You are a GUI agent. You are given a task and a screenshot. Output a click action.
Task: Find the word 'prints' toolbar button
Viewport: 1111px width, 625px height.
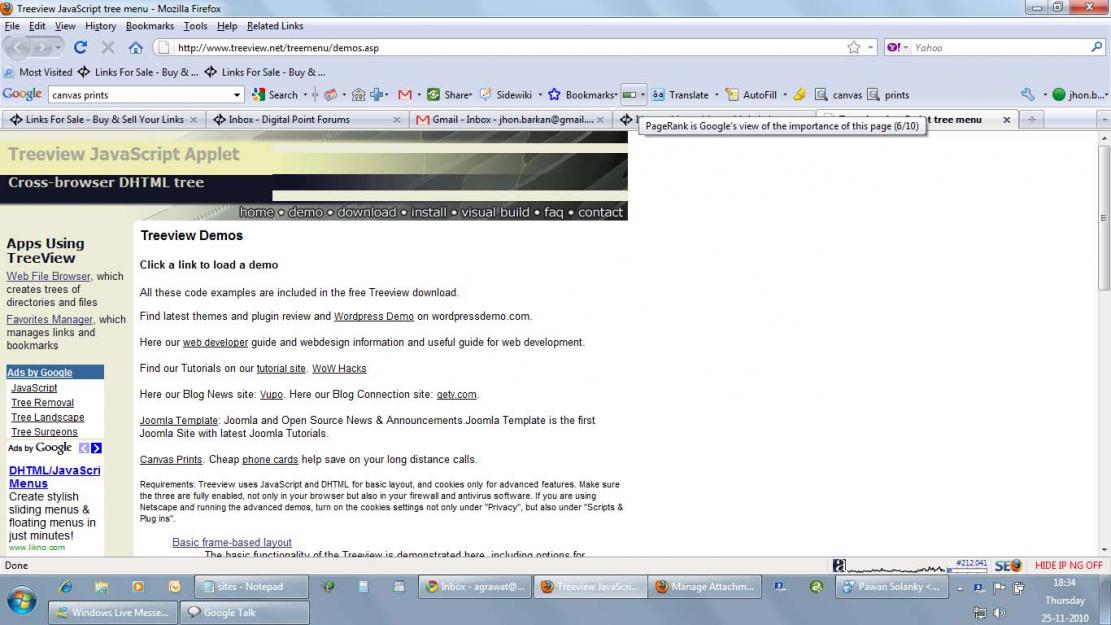point(889,95)
